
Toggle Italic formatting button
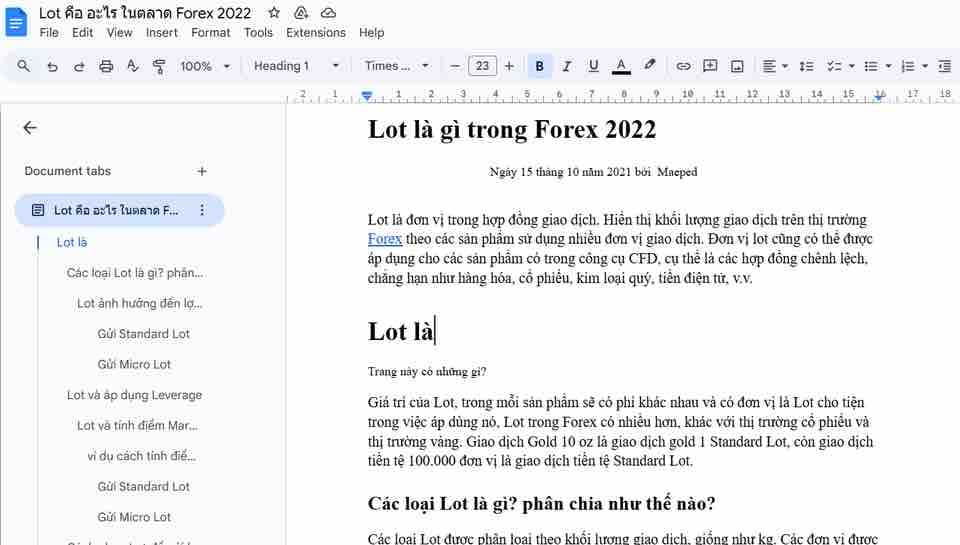[567, 66]
